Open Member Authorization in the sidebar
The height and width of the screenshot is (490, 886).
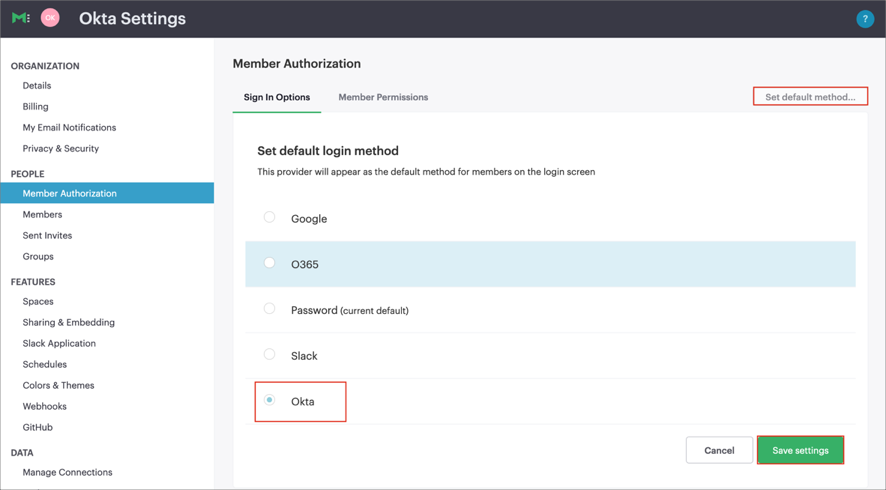point(70,193)
